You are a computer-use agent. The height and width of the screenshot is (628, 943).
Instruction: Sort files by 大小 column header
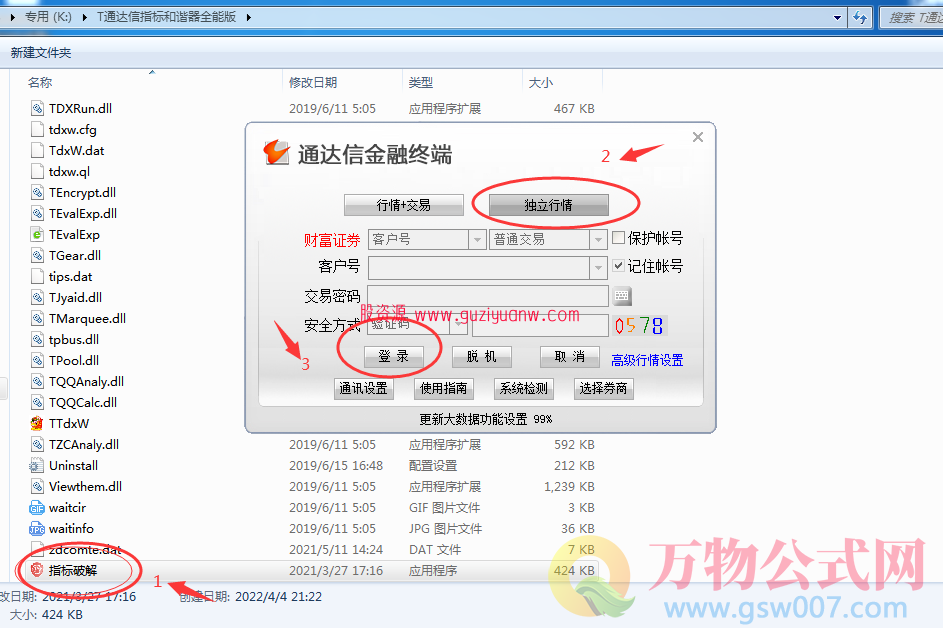click(x=541, y=82)
